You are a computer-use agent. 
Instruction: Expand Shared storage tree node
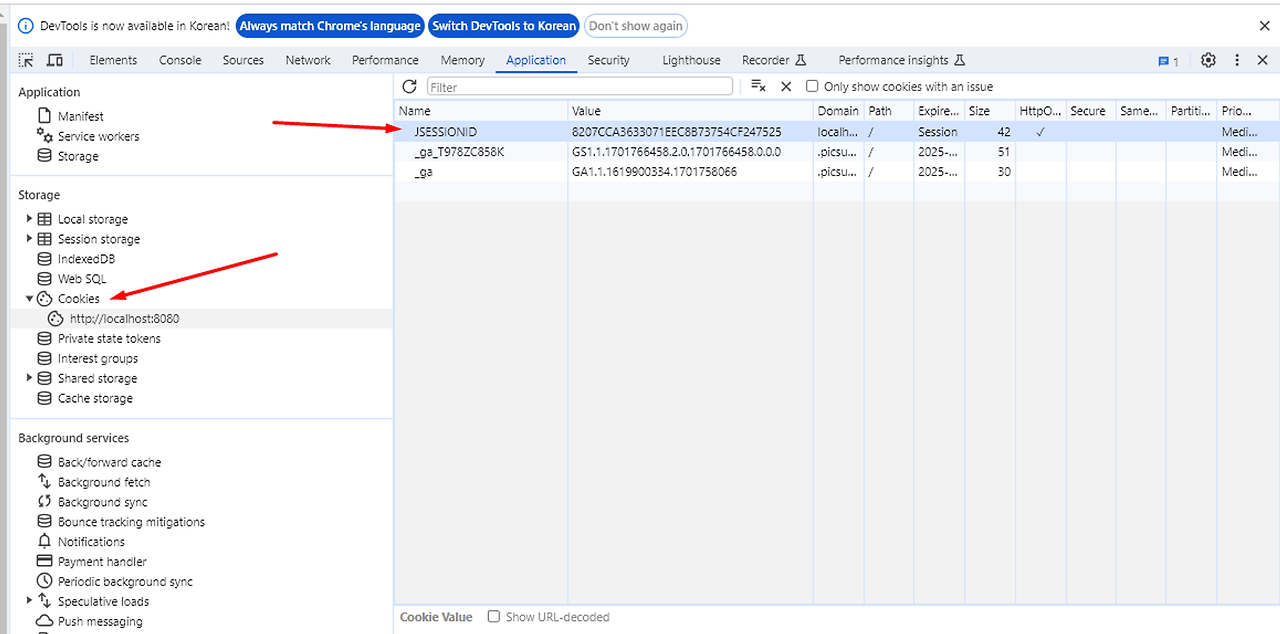pos(29,378)
